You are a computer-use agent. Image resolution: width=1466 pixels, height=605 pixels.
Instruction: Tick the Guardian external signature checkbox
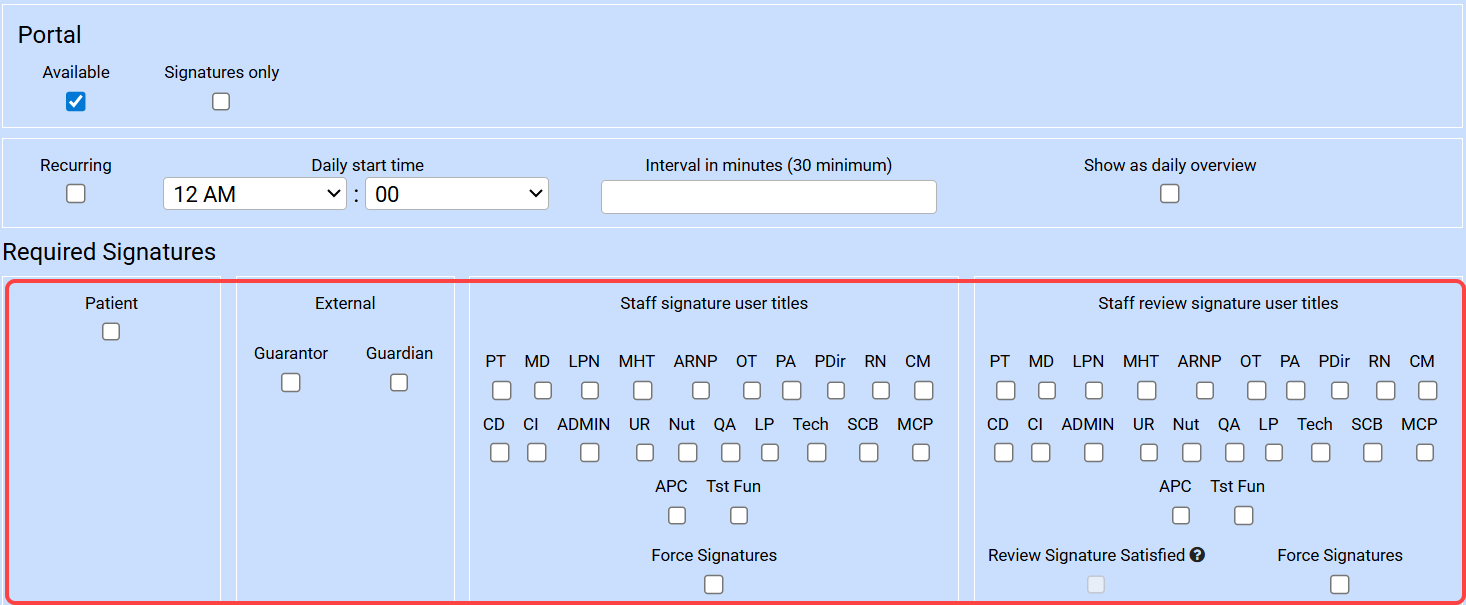[x=399, y=382]
